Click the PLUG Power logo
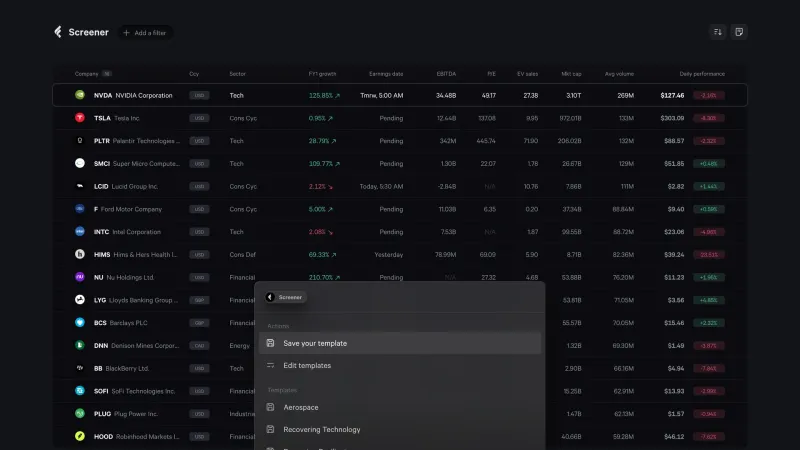The height and width of the screenshot is (450, 800). (80, 413)
